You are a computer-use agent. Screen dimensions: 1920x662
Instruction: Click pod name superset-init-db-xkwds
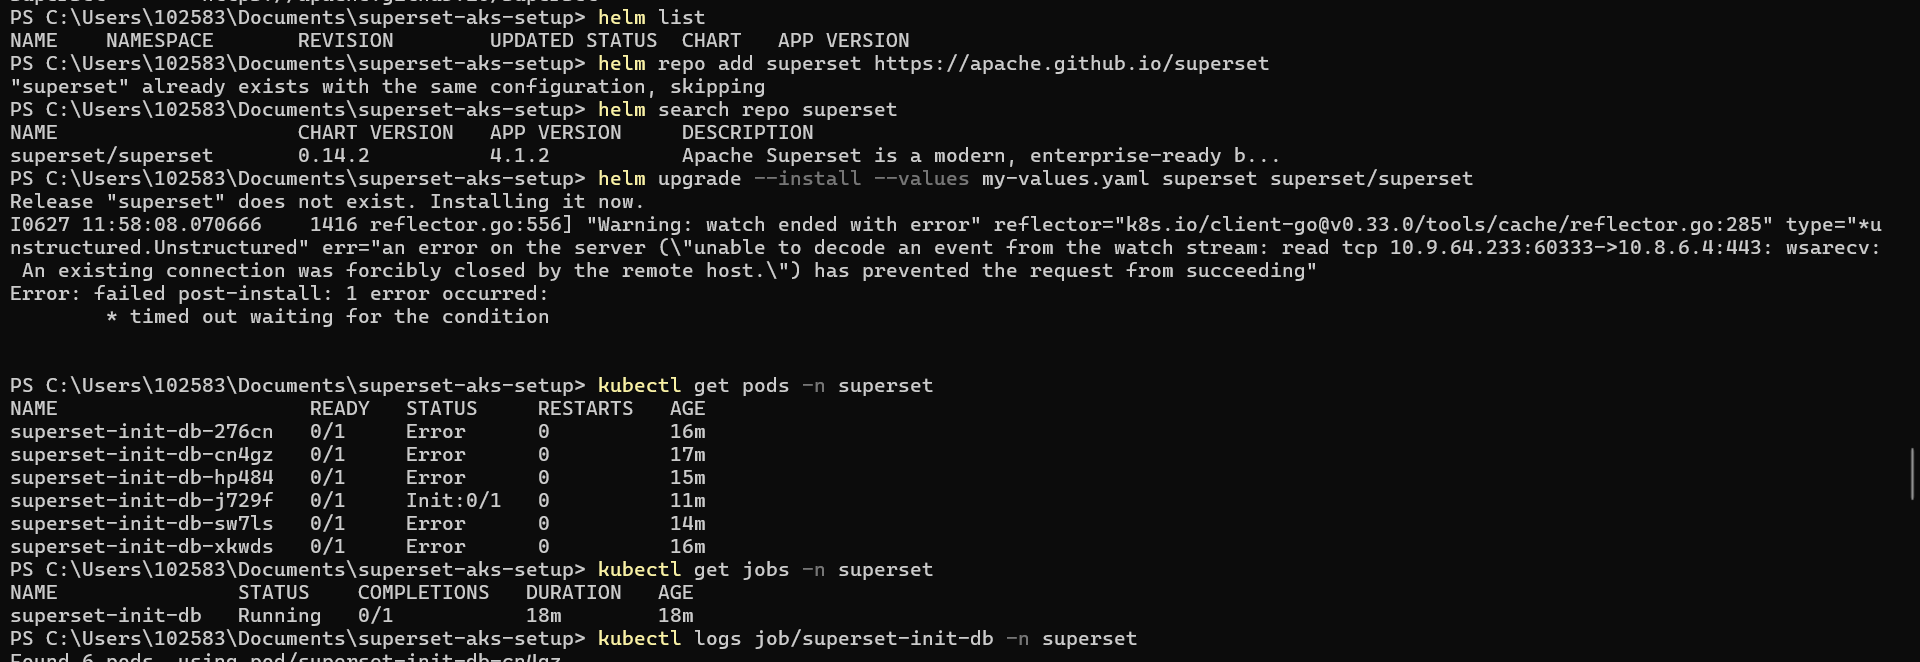pos(141,547)
